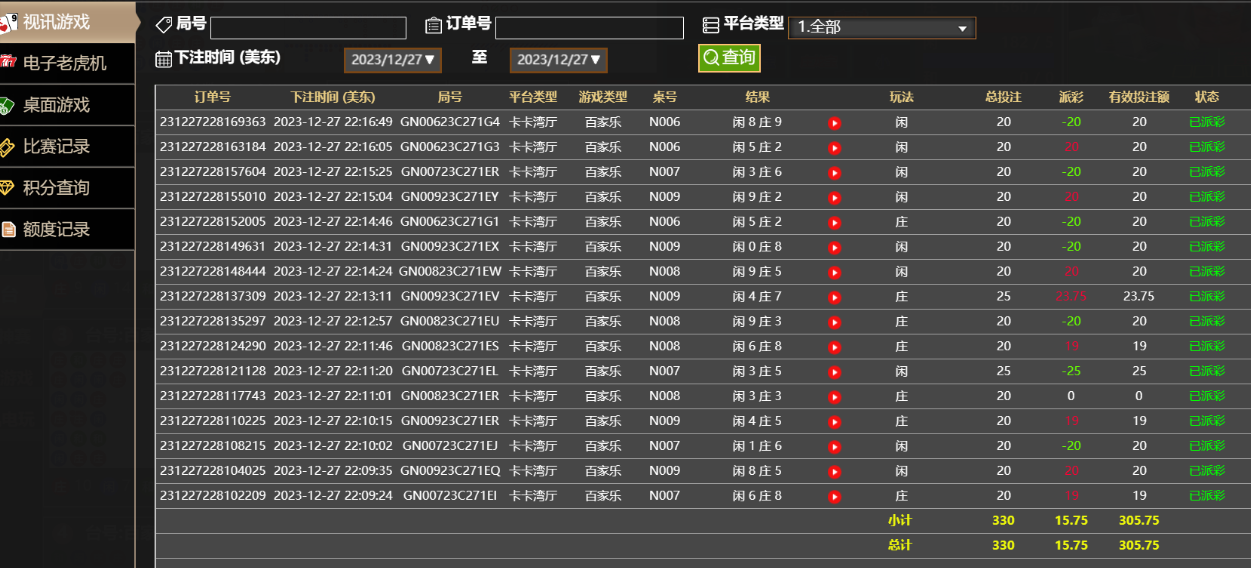This screenshot has height=568, width=1251.
Task: Select the 视讯游戏 menu tab
Action: pyautogui.click(x=68, y=21)
